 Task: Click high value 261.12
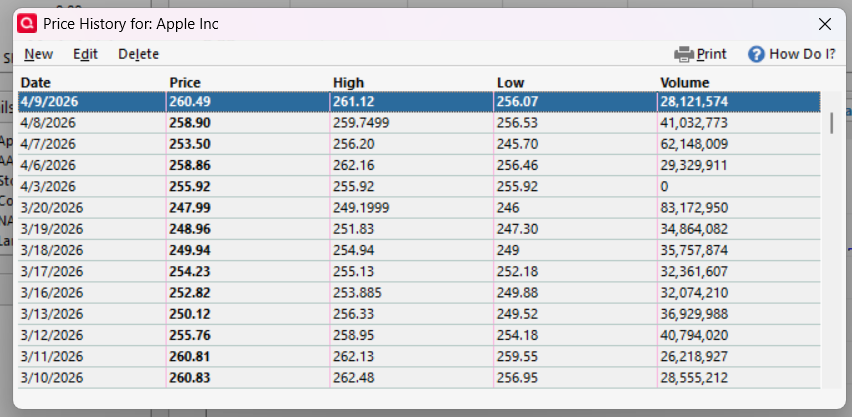(354, 102)
